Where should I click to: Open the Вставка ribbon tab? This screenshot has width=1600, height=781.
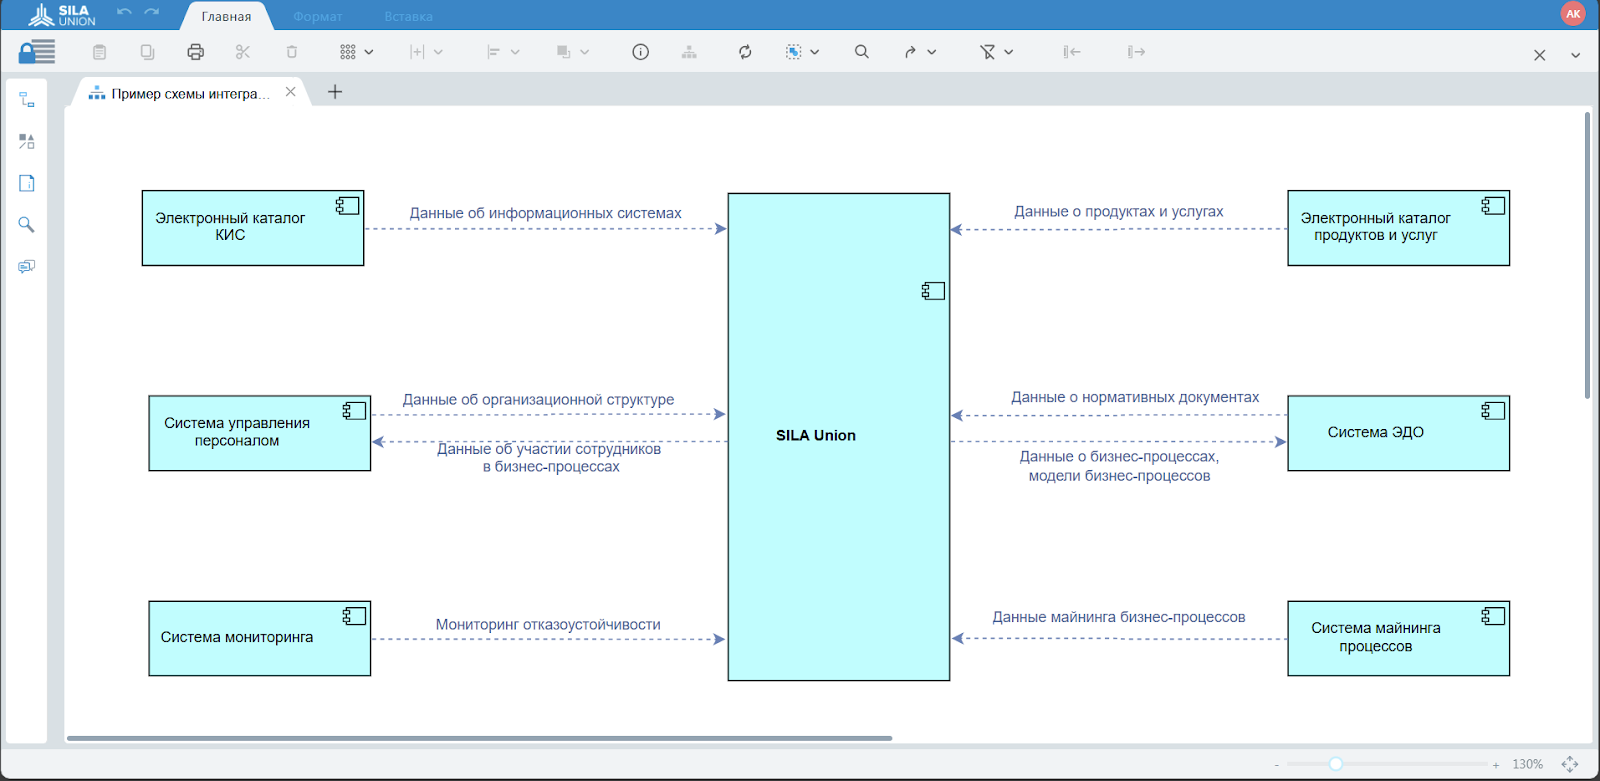coord(408,17)
